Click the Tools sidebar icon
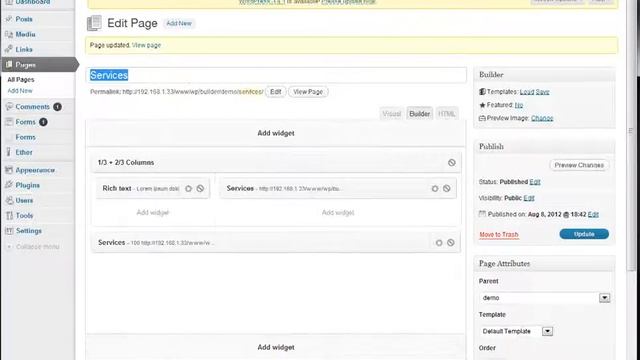640x360 pixels. click(9, 216)
